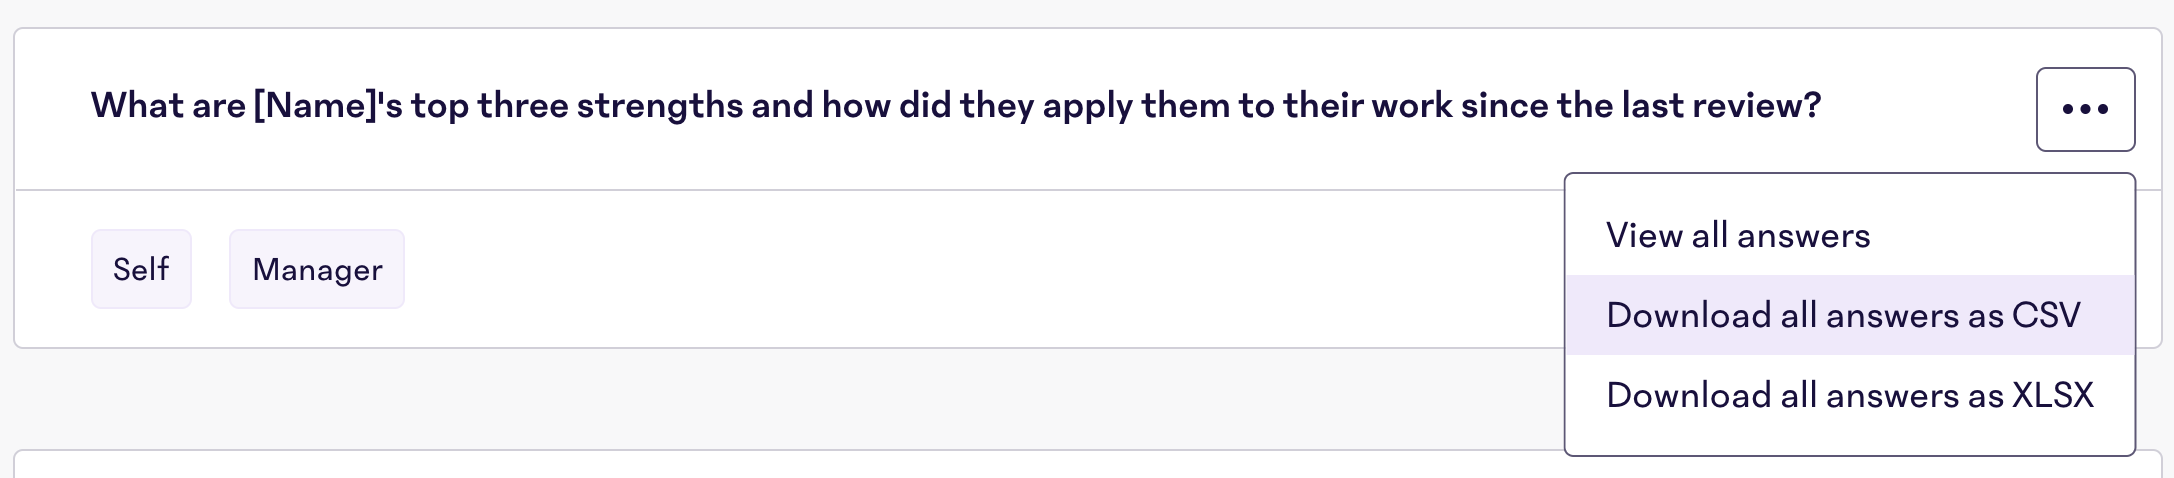Choose Download all answers as CSV
Screen dimensions: 2174x478
pyautogui.click(x=1849, y=315)
